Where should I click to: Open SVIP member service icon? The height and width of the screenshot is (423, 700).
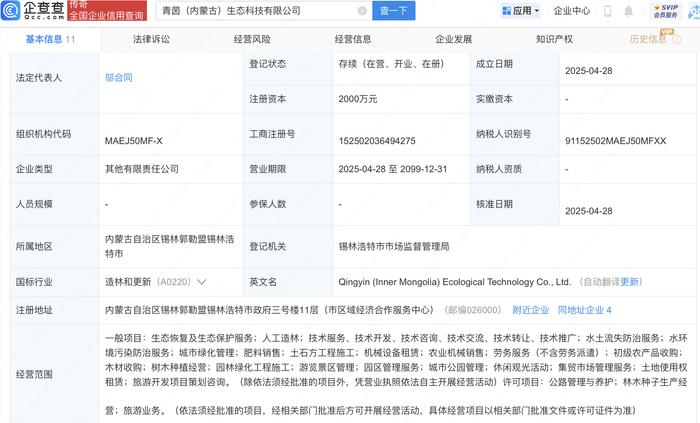[666, 11]
